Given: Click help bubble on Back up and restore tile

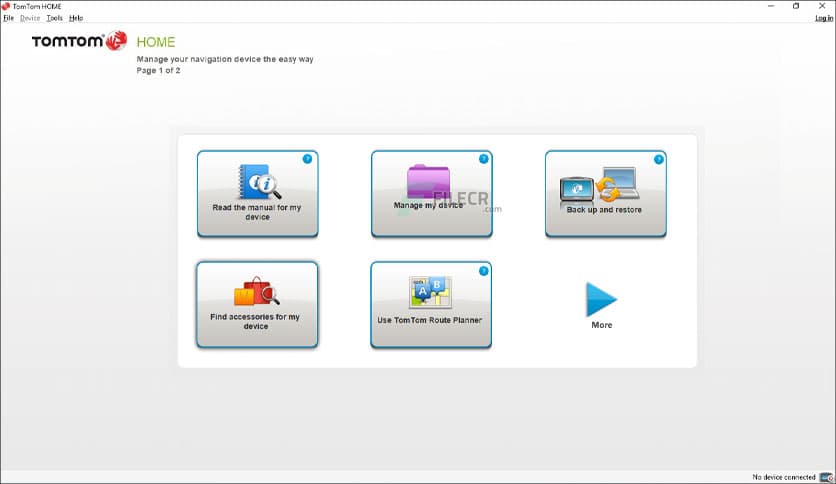Looking at the screenshot, I should [658, 159].
